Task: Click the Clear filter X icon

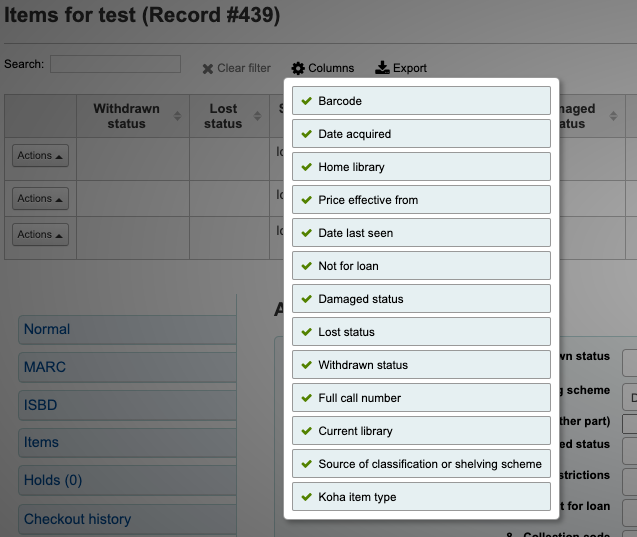Action: pos(208,69)
